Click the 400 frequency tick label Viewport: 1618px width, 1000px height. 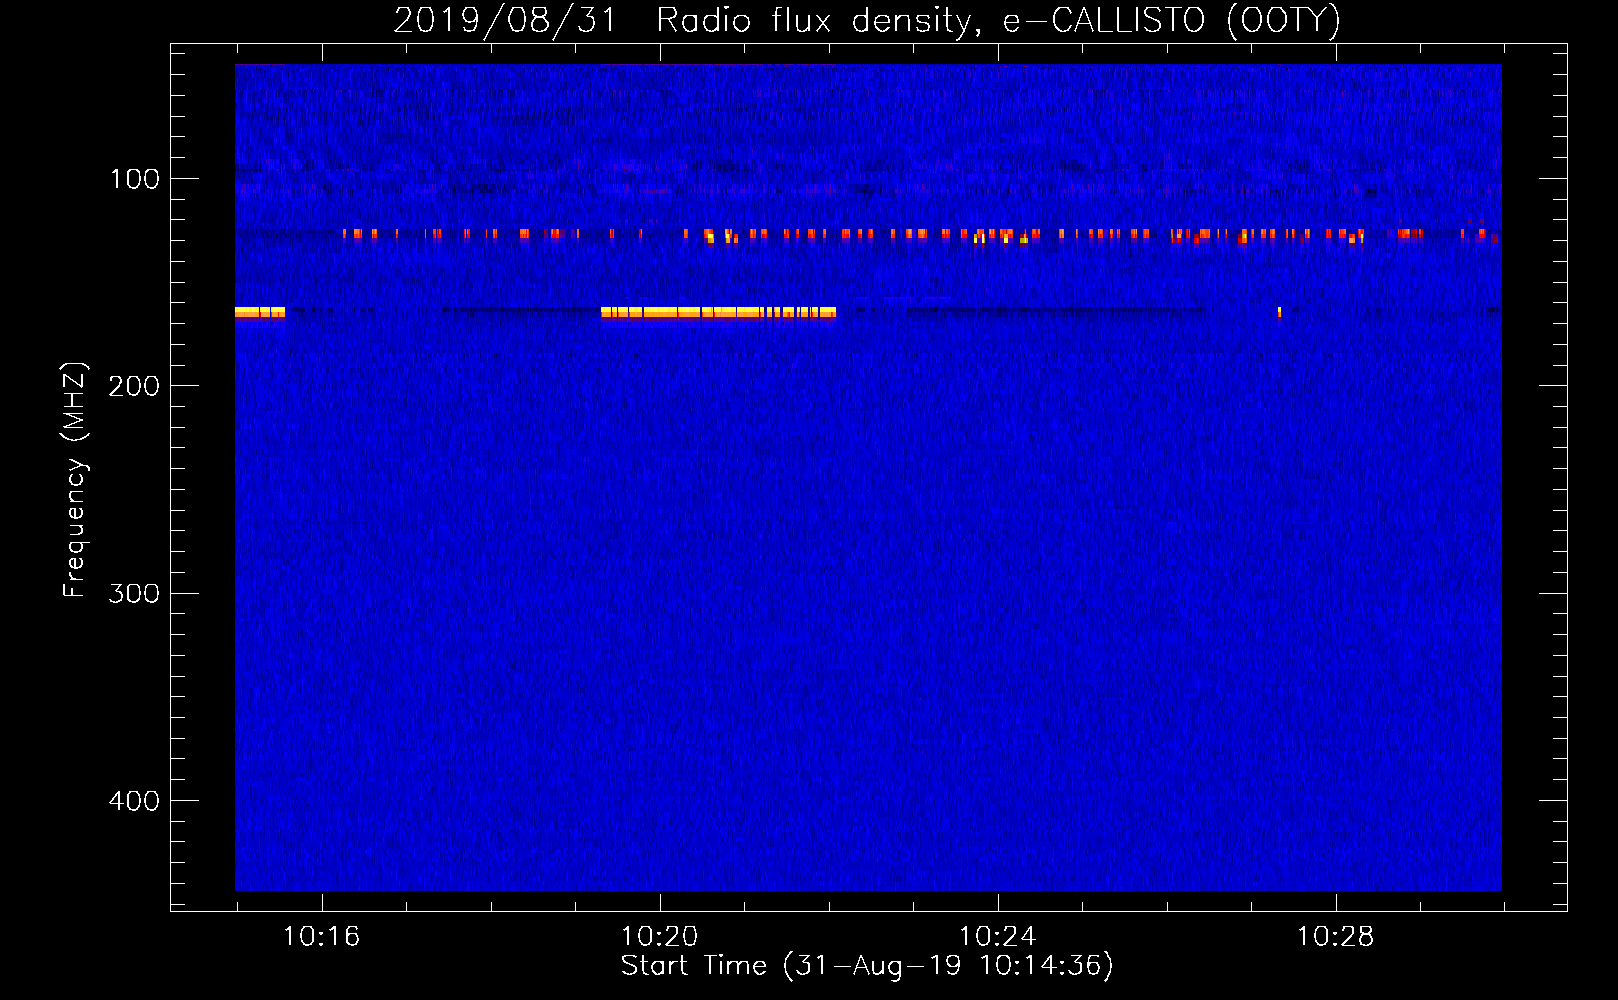point(134,801)
